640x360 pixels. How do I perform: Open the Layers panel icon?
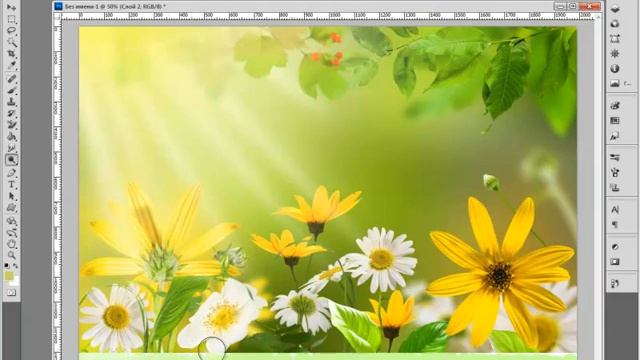(x=615, y=9)
